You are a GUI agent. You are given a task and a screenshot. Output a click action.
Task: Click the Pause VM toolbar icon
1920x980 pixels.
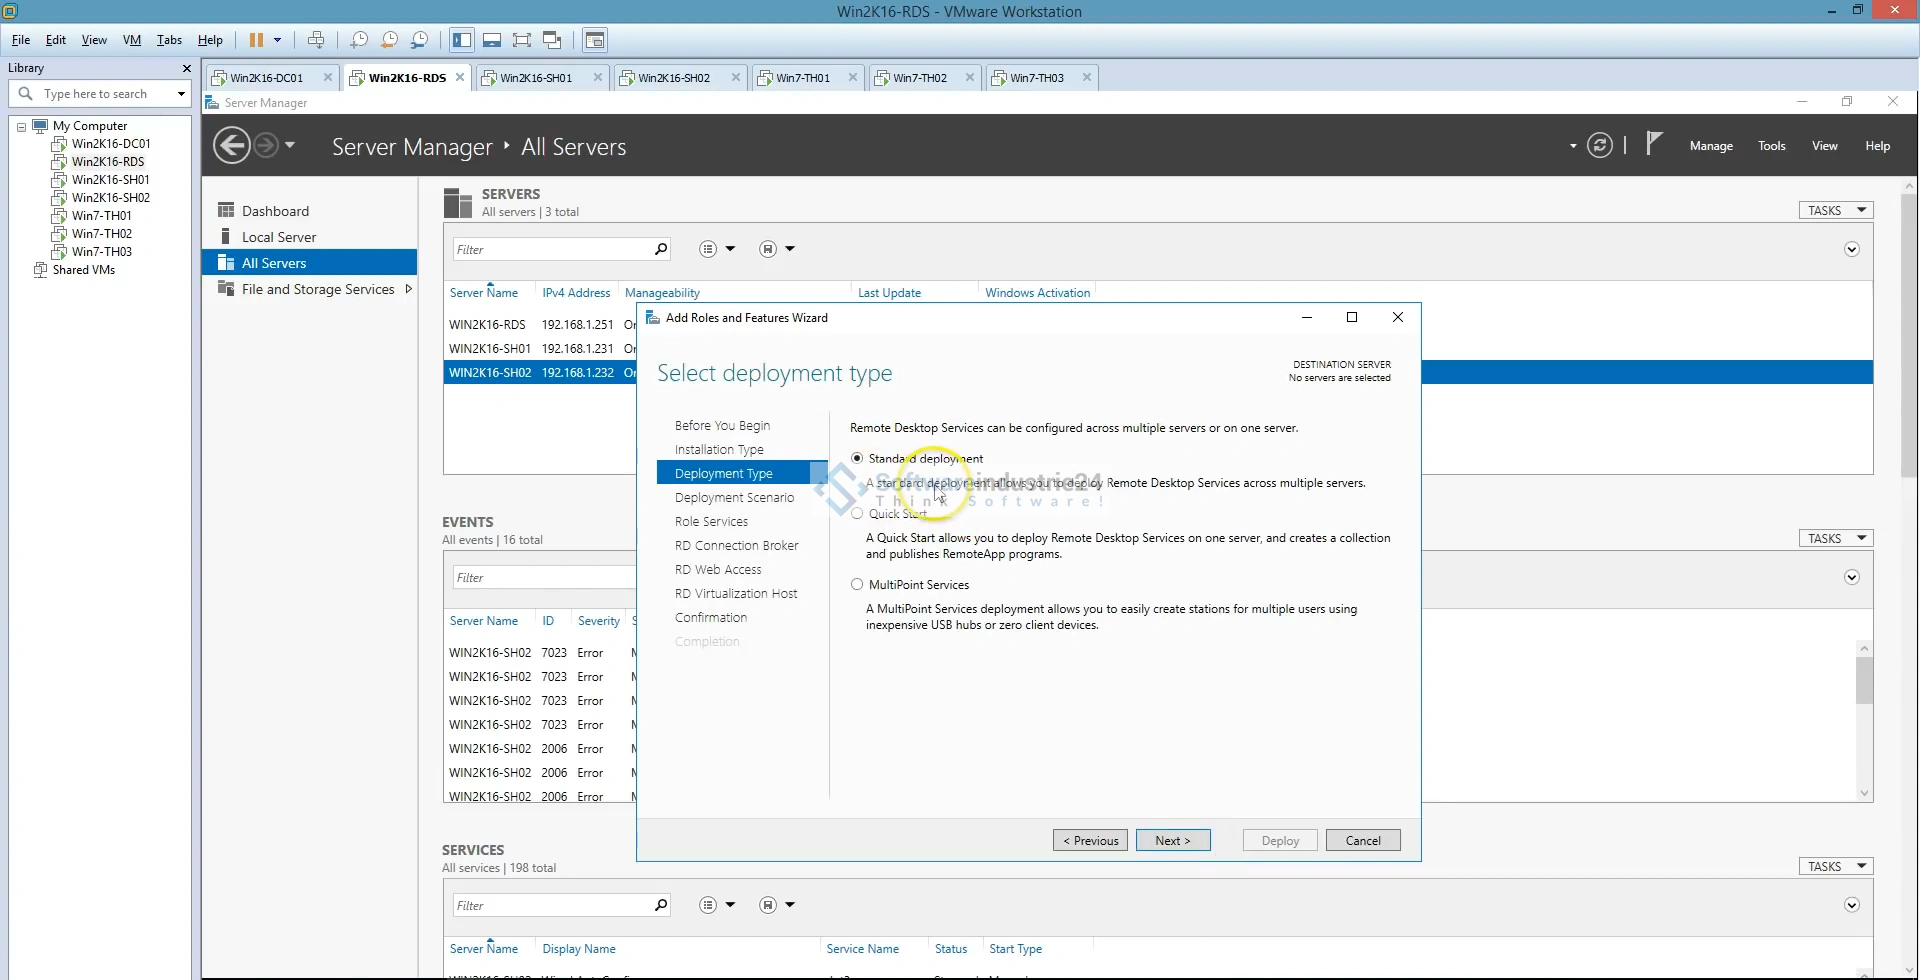tap(256, 40)
